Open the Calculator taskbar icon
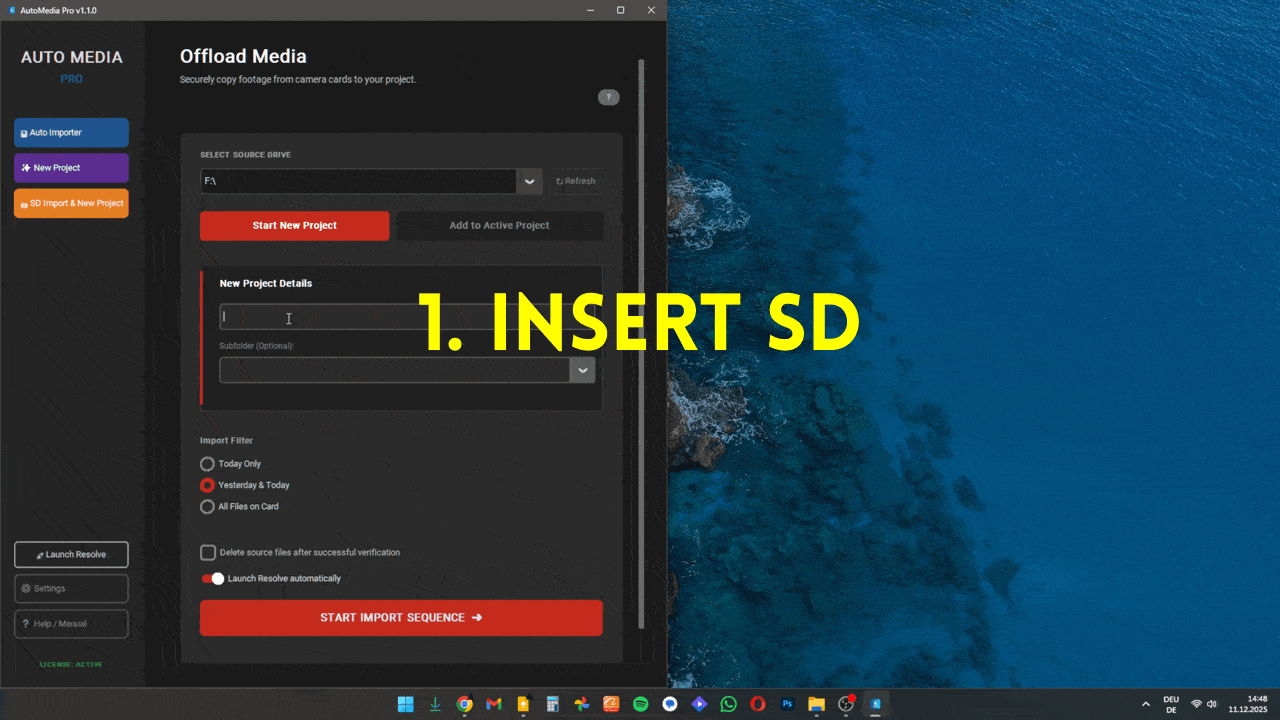 click(x=552, y=704)
